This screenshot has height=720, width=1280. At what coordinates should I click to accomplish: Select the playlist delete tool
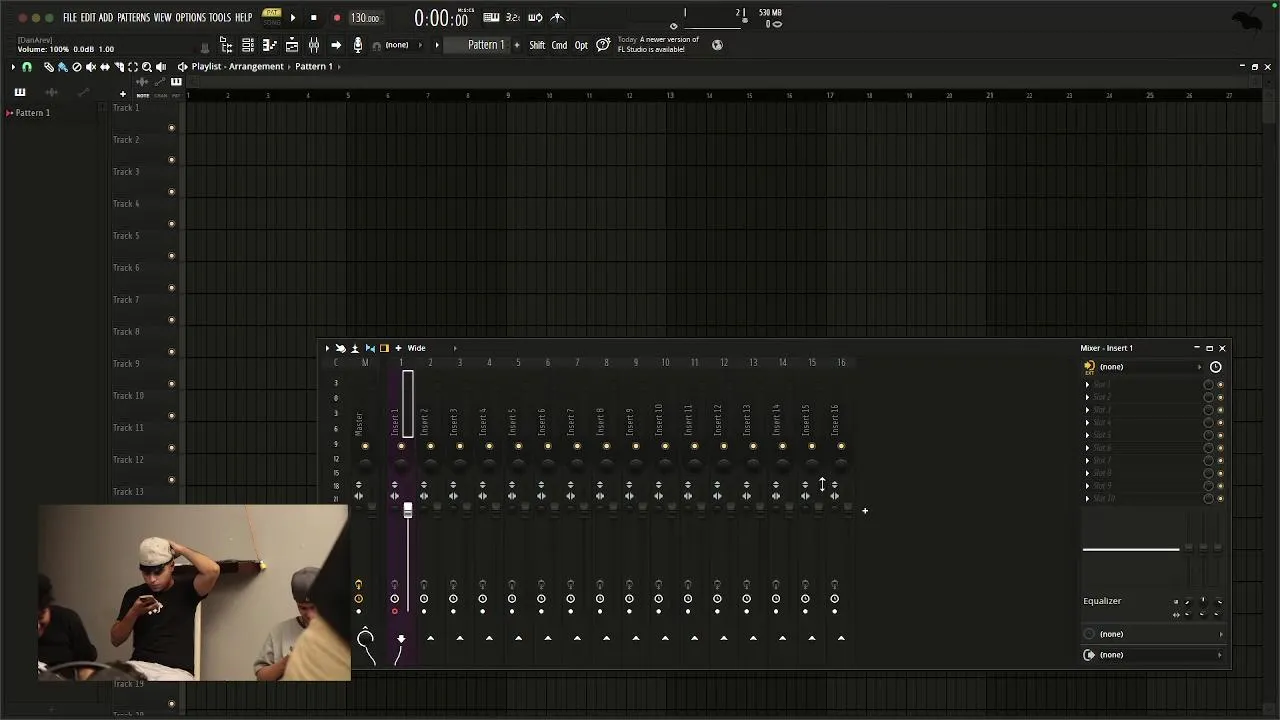(76, 67)
